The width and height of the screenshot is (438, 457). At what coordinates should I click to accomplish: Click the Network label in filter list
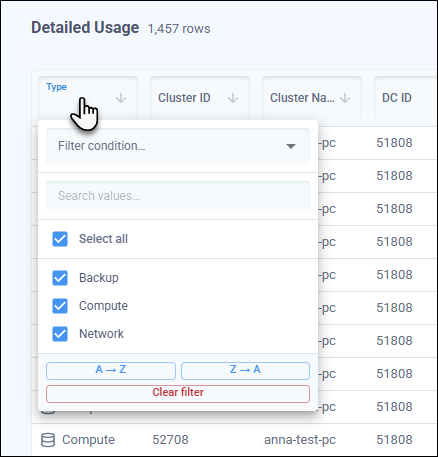click(x=101, y=334)
